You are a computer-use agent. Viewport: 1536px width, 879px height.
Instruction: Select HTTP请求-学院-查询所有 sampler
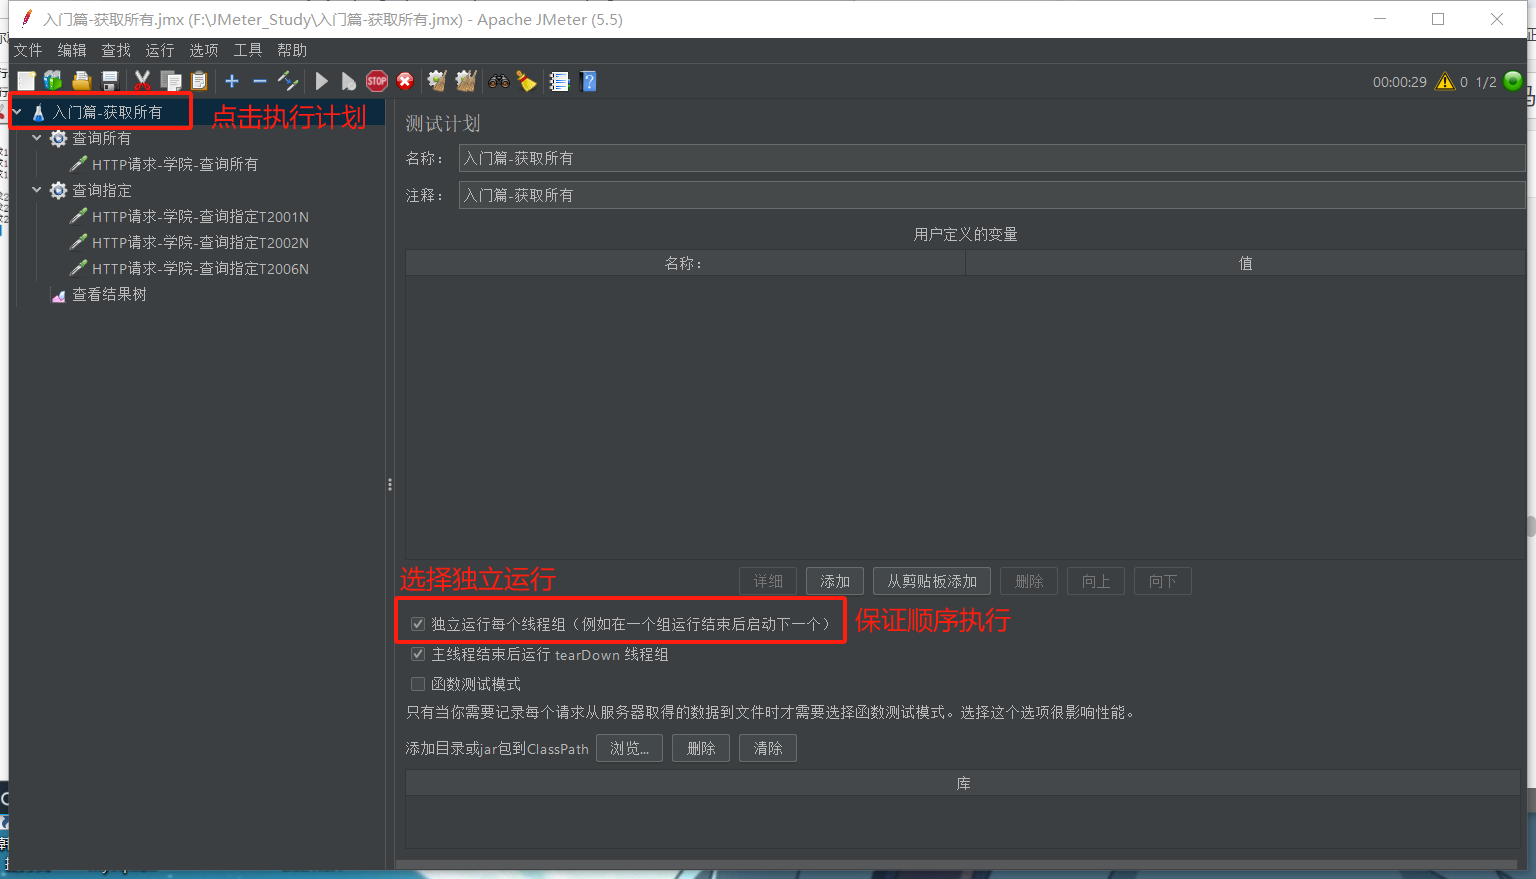click(175, 164)
